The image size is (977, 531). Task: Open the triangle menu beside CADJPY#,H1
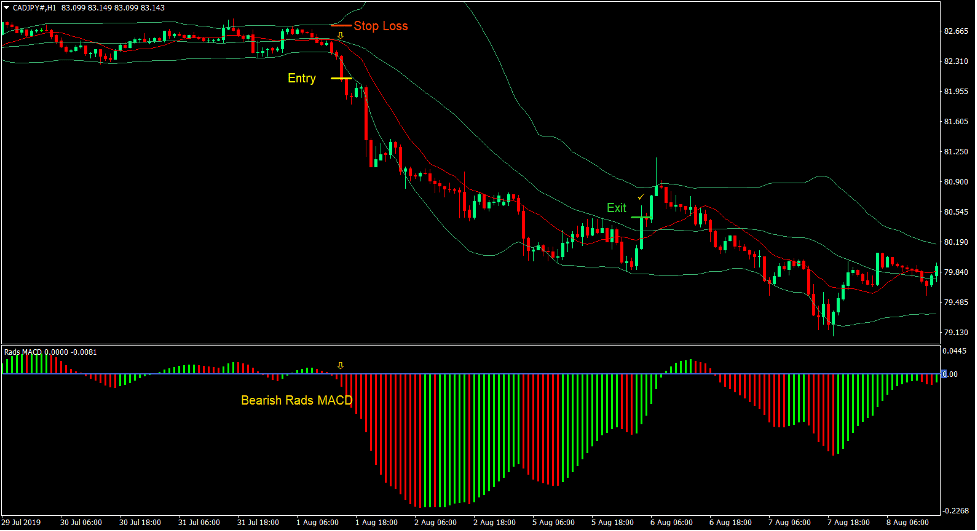(x=7, y=8)
